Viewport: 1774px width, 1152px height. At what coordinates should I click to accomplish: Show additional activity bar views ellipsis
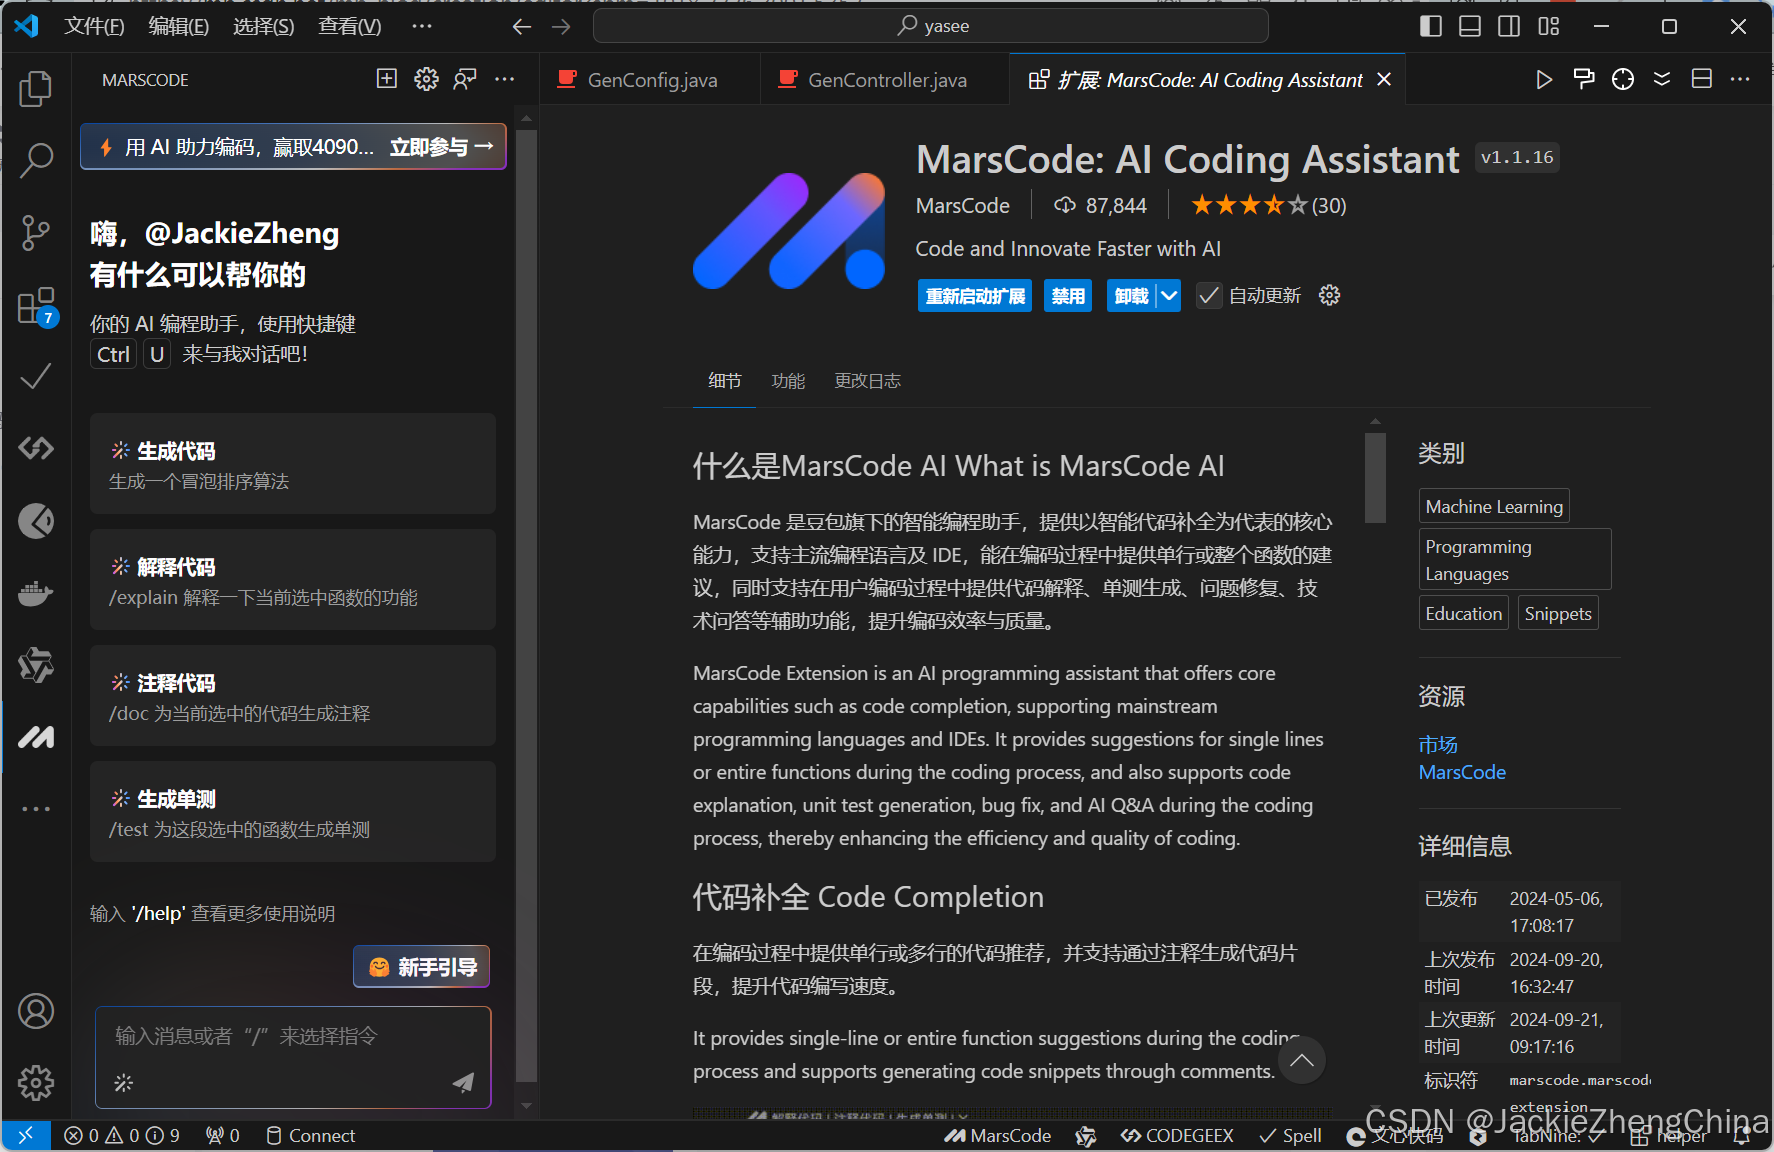(x=36, y=809)
